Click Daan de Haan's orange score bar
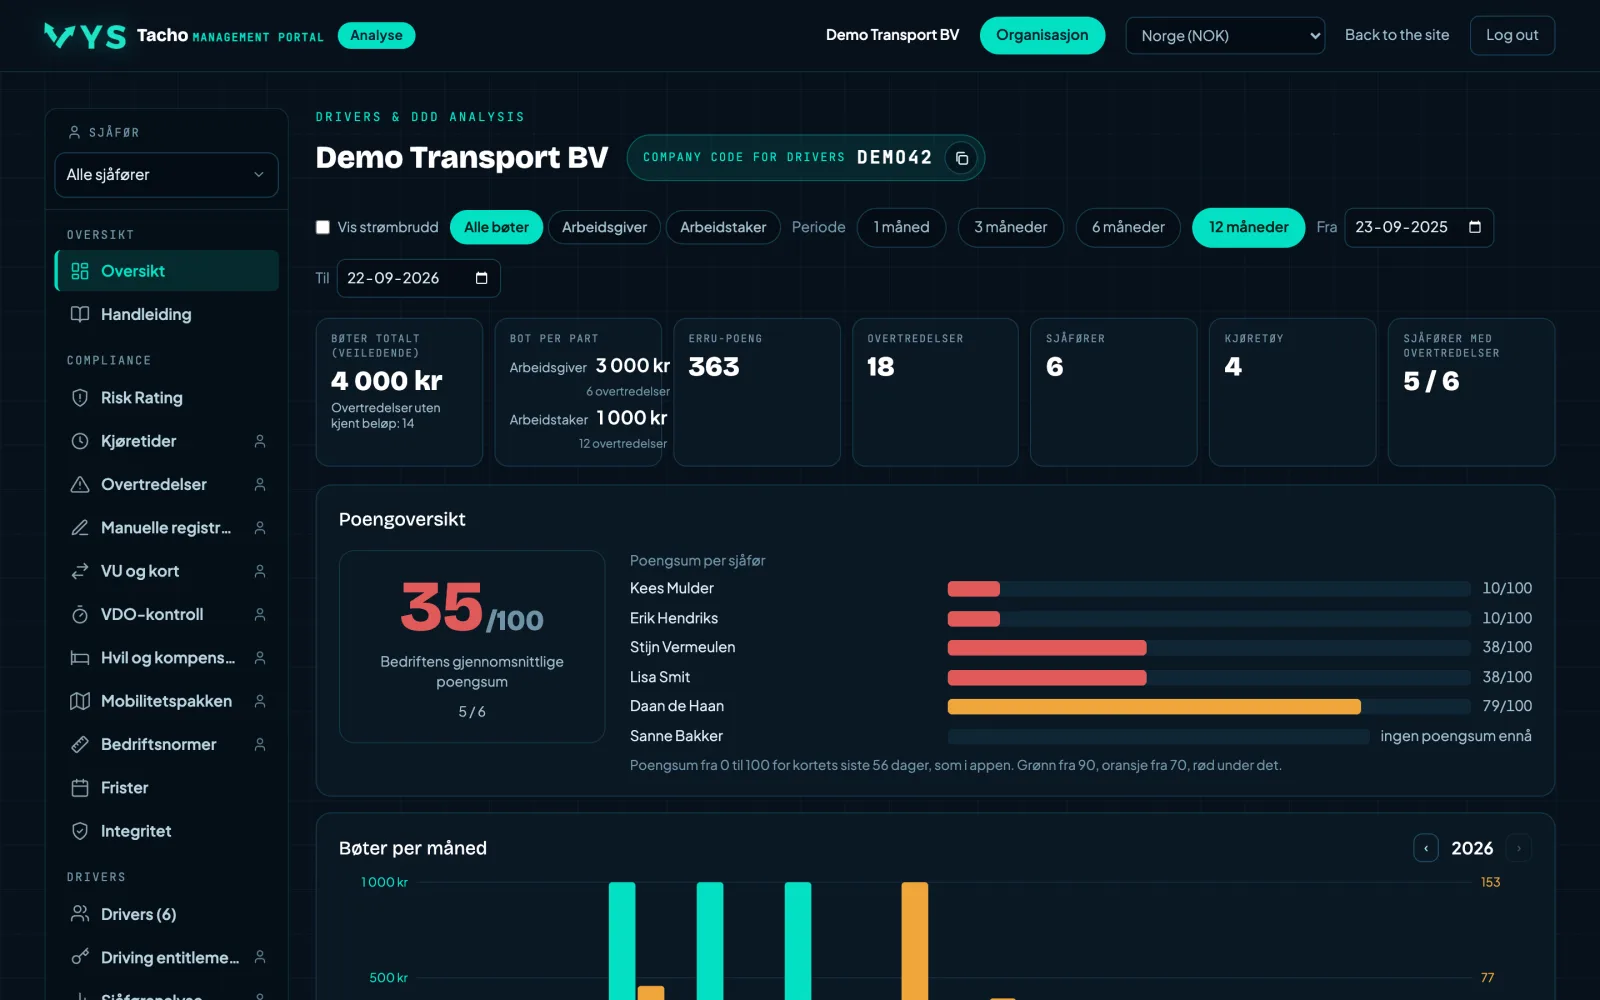Image resolution: width=1600 pixels, height=1000 pixels. pos(1154,706)
